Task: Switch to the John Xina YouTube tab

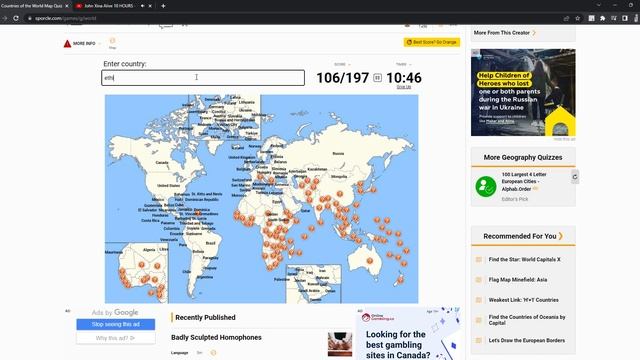Action: coord(108,6)
